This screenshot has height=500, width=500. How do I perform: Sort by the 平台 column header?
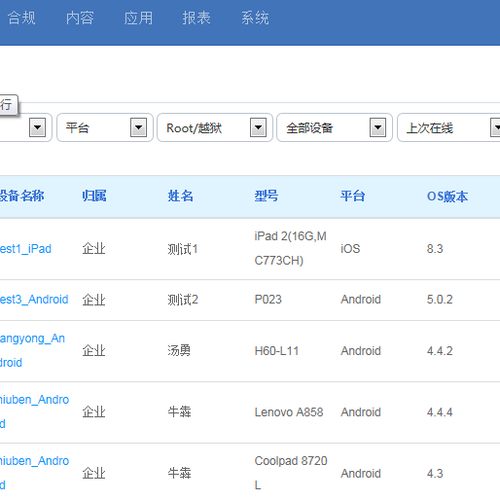(x=353, y=196)
